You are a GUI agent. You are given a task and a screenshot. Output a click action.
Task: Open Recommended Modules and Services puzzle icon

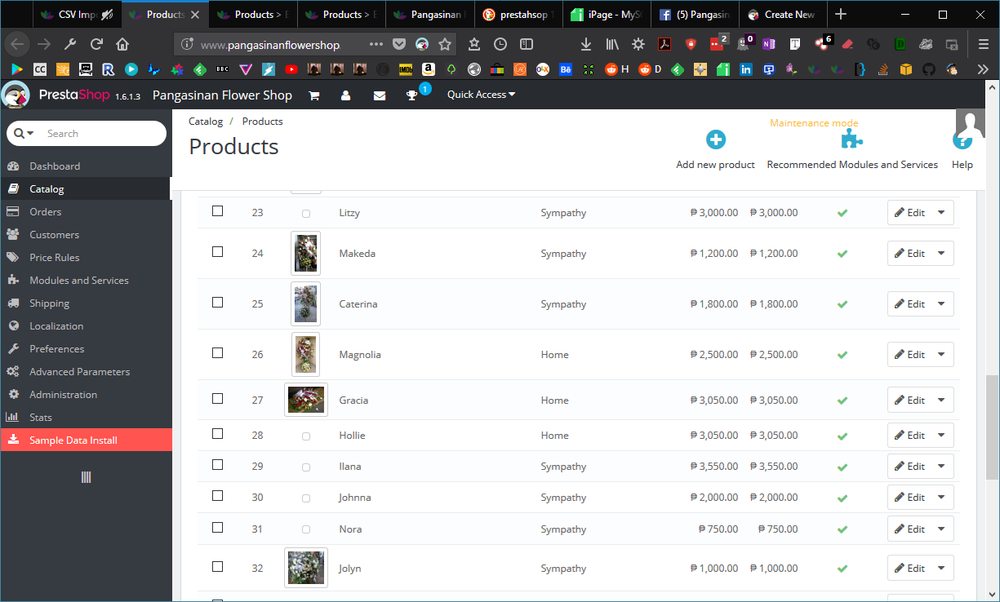point(852,140)
